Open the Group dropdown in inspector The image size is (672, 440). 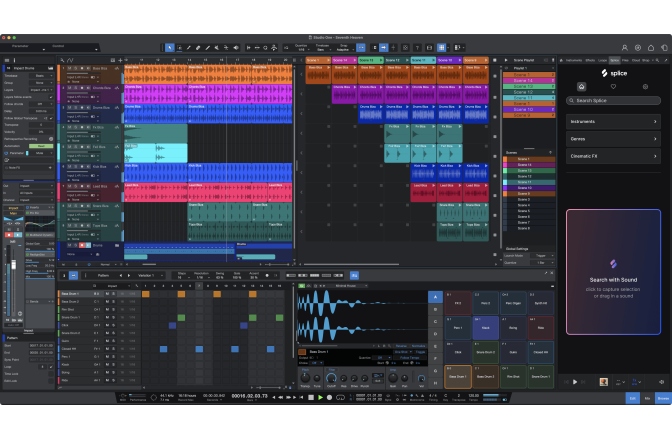click(x=42, y=83)
